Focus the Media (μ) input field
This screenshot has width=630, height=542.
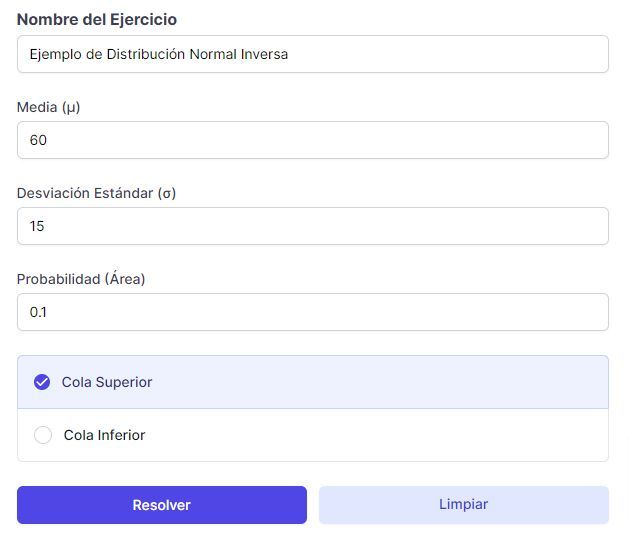[x=313, y=140]
